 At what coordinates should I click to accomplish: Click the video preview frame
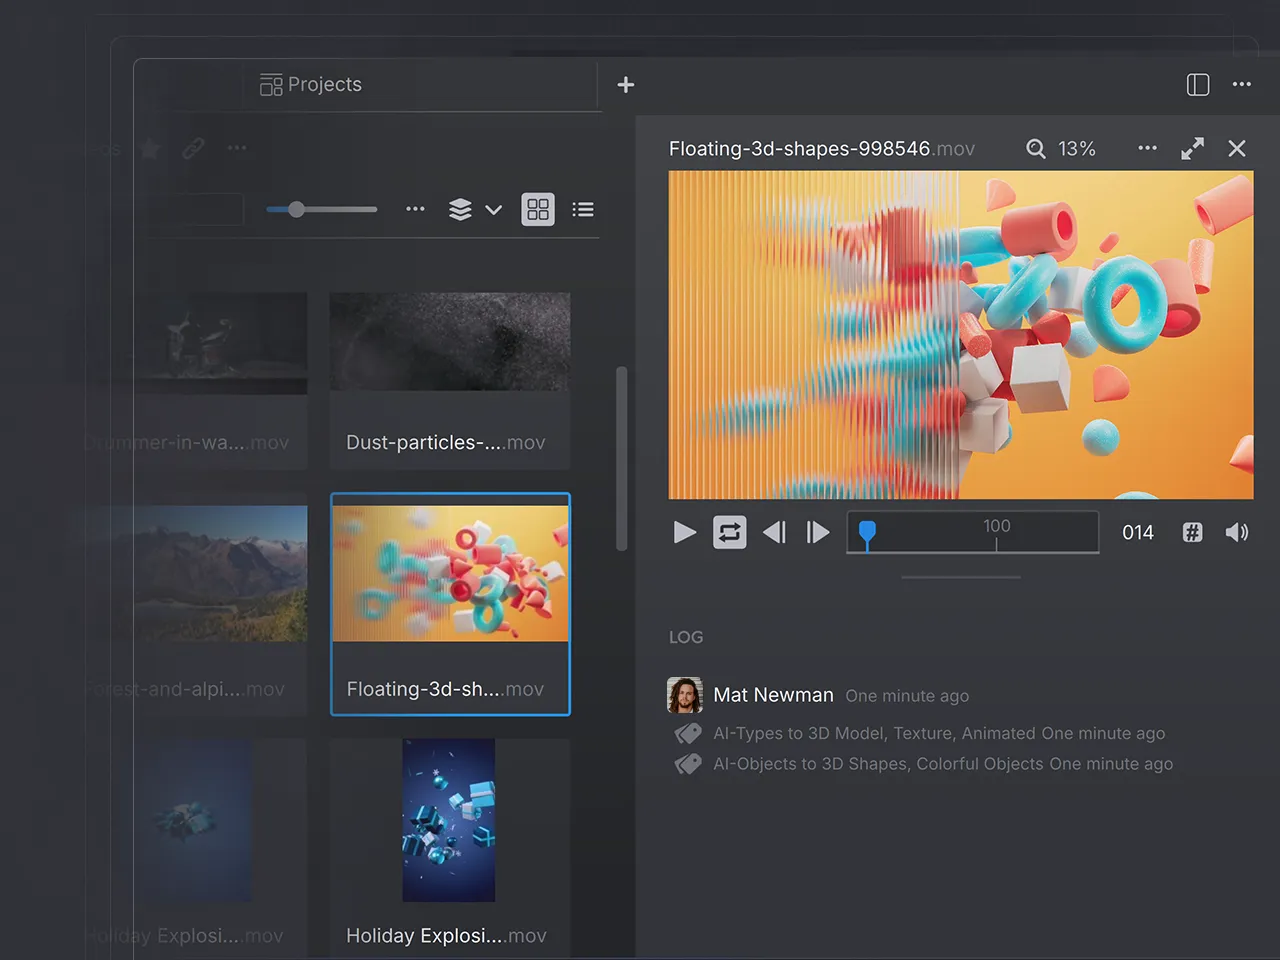pyautogui.click(x=961, y=335)
